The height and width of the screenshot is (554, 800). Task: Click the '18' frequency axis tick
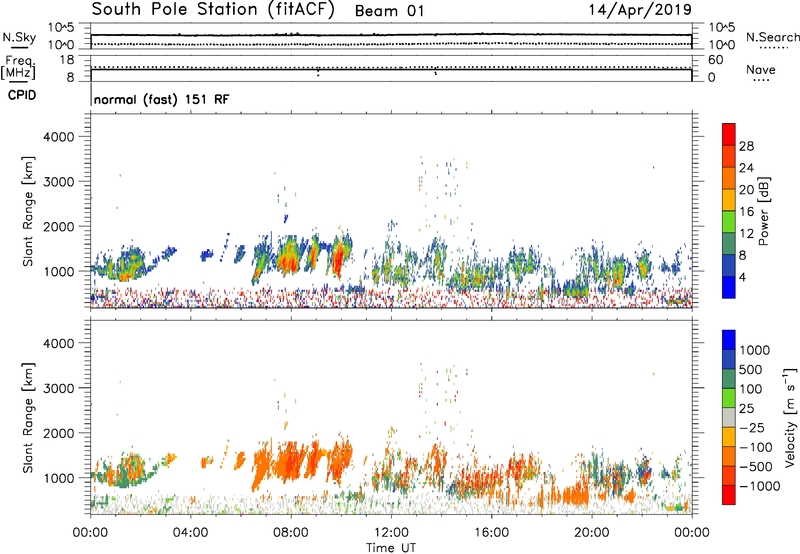(x=67, y=60)
